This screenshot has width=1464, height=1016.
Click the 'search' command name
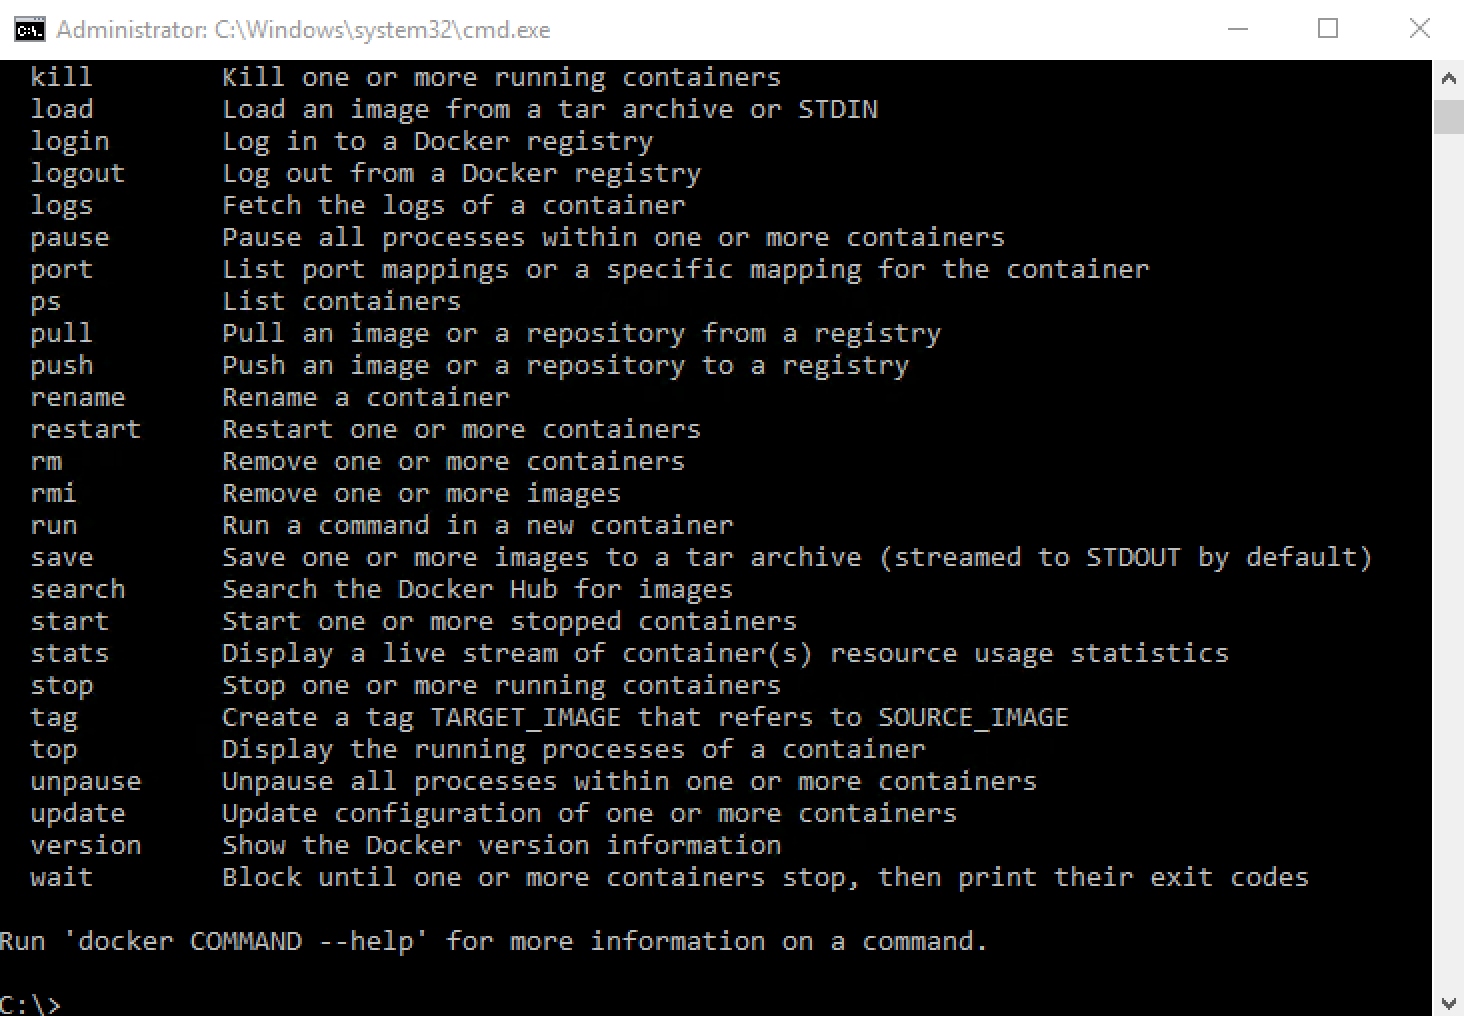click(78, 589)
